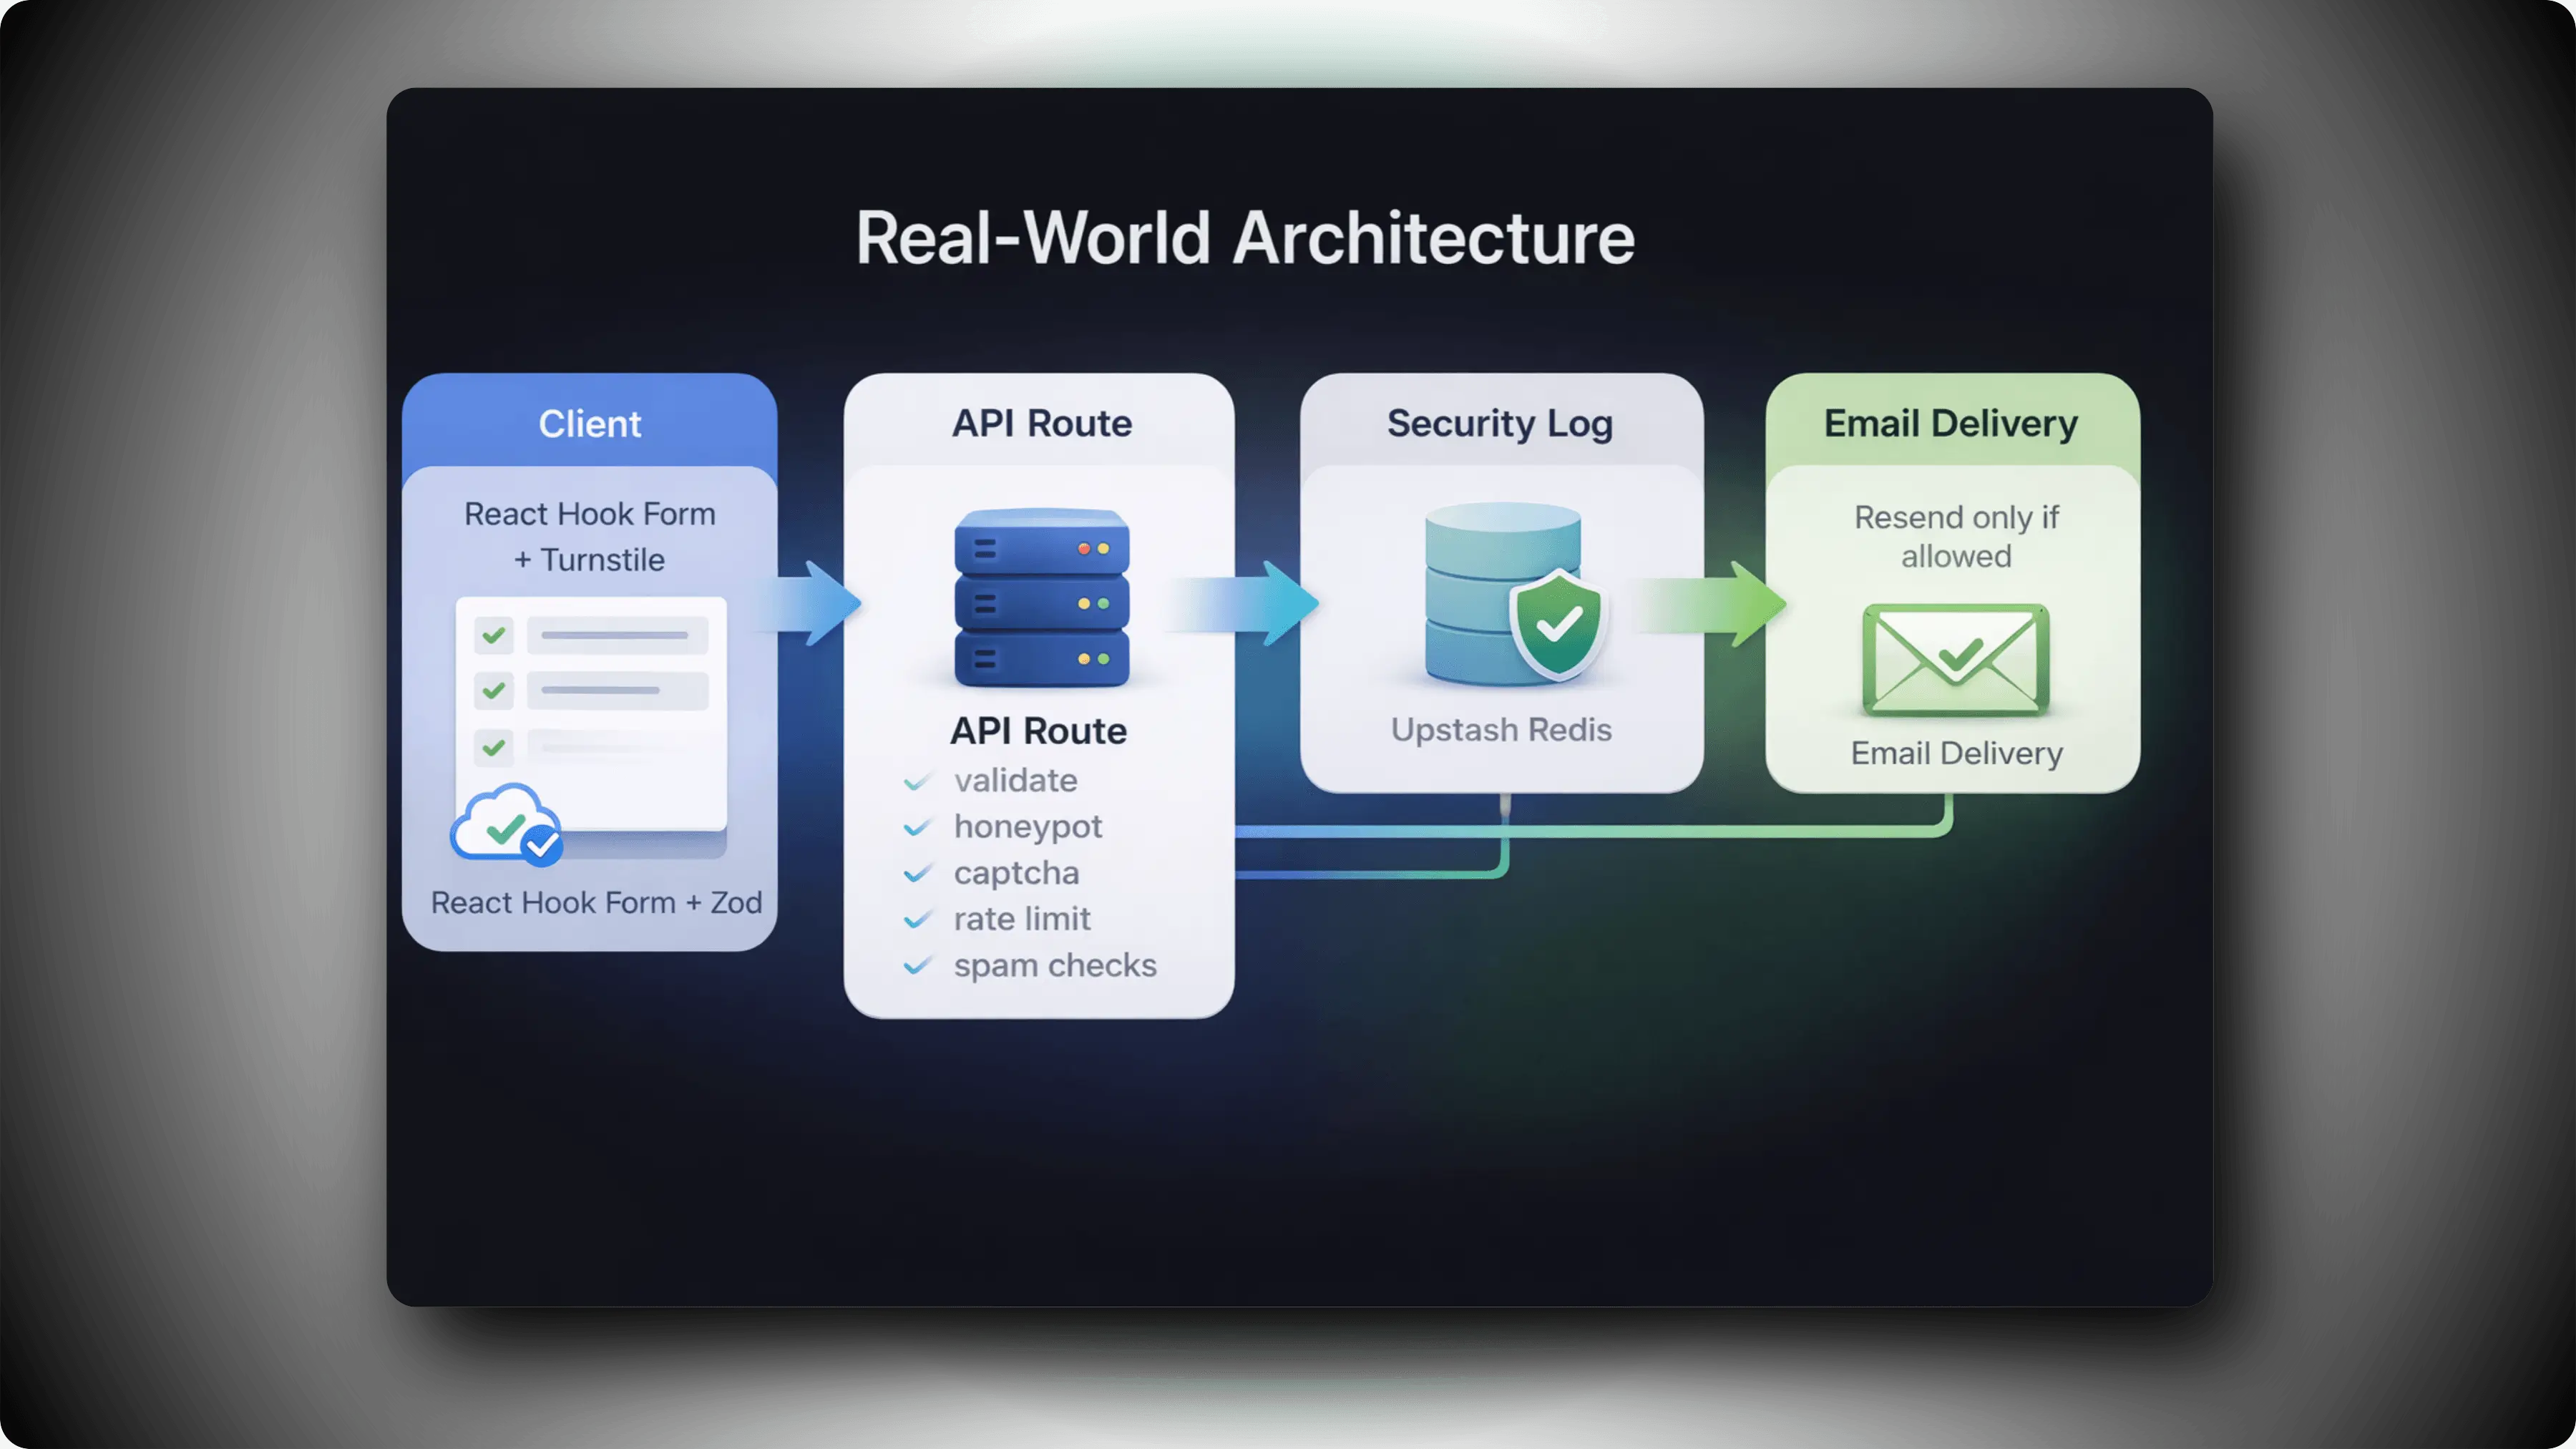Click the blue server stack icon
This screenshot has height=1449, width=2576.
pos(1041,598)
